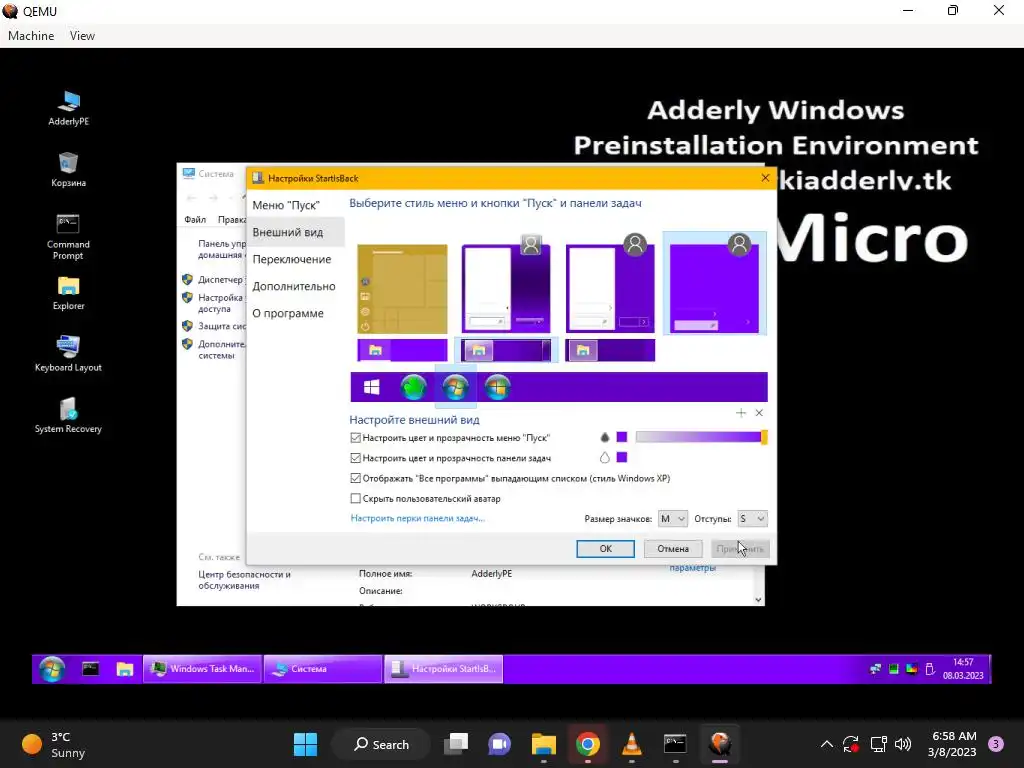Viewport: 1024px width, 768px height.
Task: Choose the Windows 7 orb start button
Action: (455, 387)
